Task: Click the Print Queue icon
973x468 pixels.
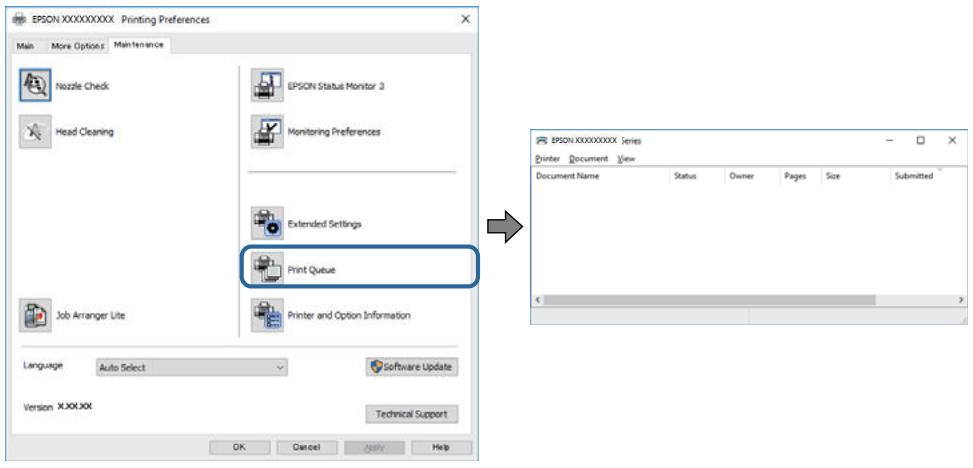Action: click(x=267, y=269)
